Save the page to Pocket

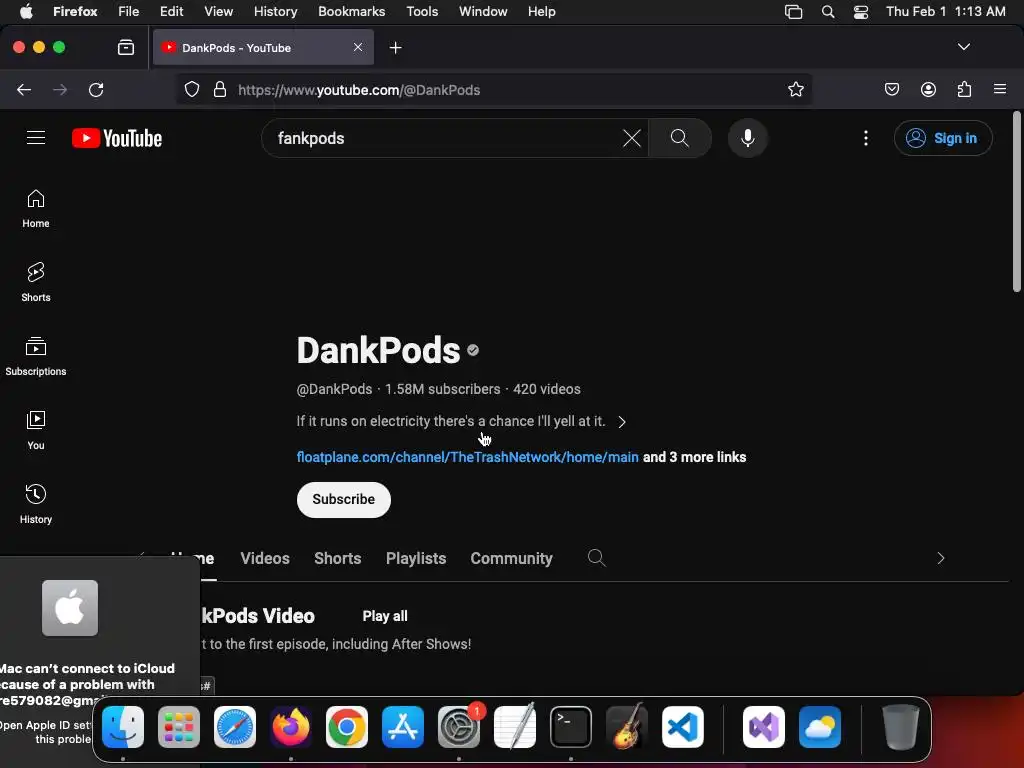coord(891,89)
